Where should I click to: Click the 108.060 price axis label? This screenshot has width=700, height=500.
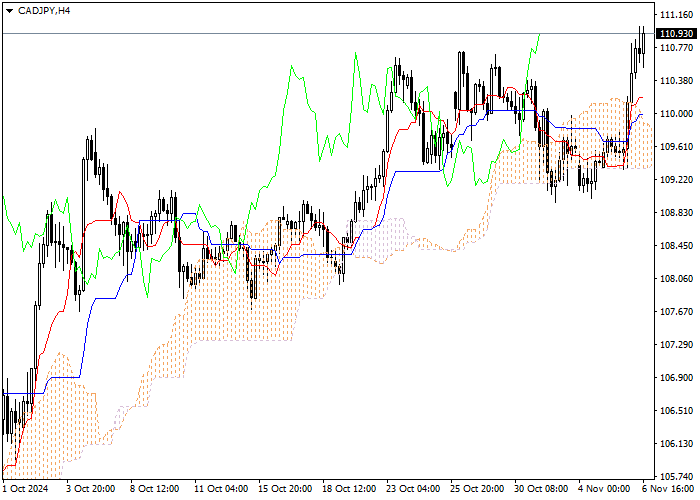[x=676, y=279]
